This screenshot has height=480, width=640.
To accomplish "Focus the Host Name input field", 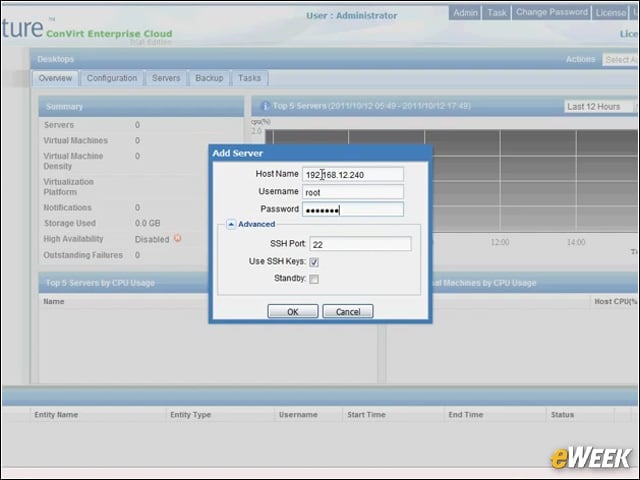I will tap(353, 174).
